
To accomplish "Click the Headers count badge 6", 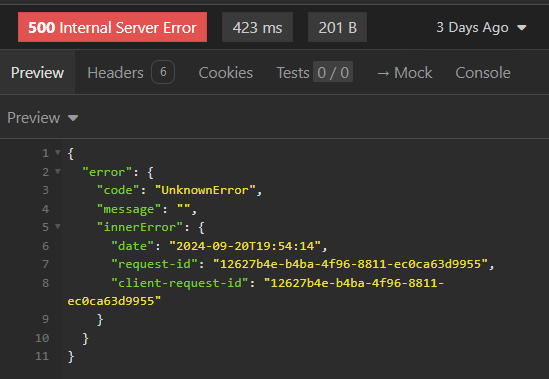I will [163, 72].
